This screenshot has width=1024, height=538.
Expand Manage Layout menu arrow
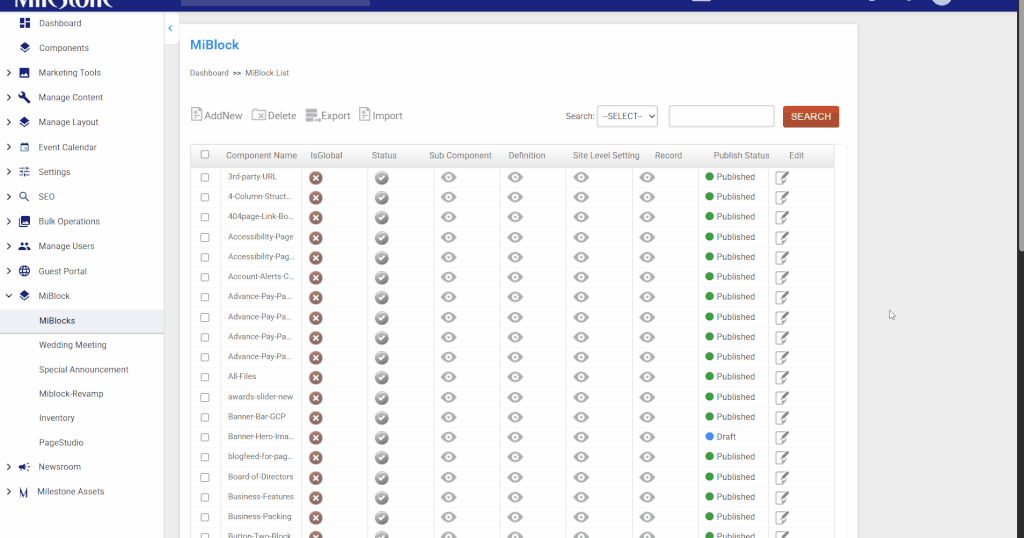pyautogui.click(x=8, y=122)
